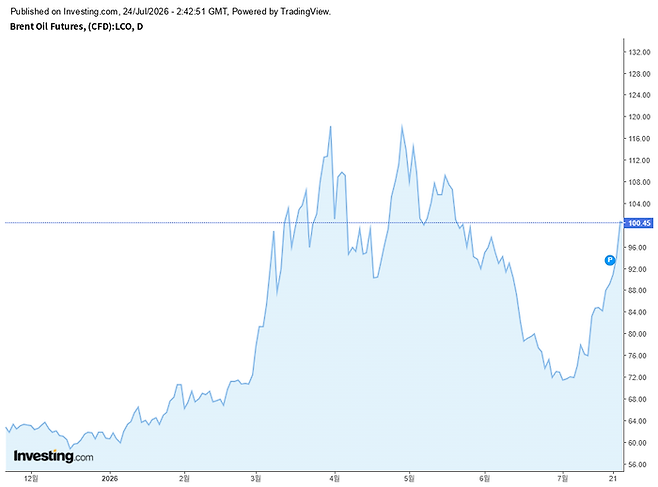Click the 7월 date label on time axis
Image resolution: width=658 pixels, height=487 pixels.
563,478
